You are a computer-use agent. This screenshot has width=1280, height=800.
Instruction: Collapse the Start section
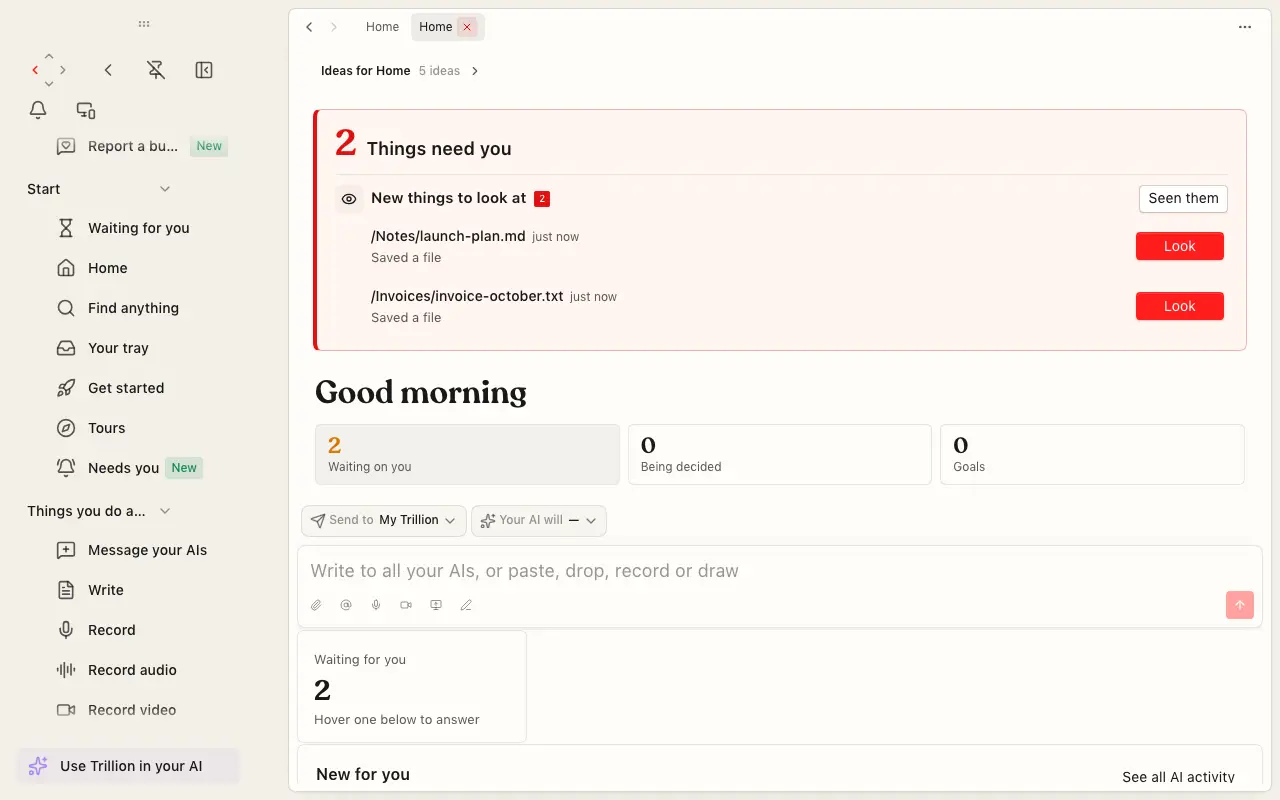pyautogui.click(x=165, y=189)
